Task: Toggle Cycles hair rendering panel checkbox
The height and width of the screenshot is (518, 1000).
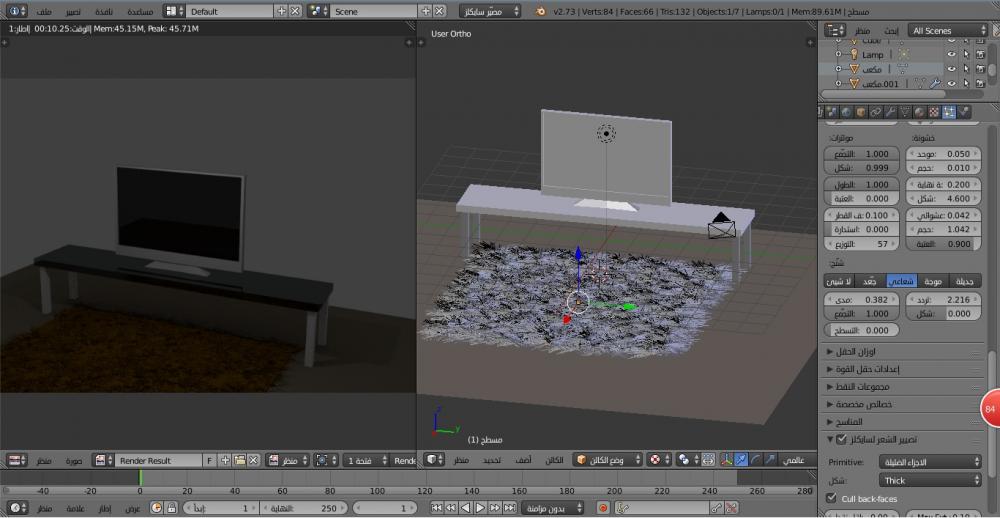Action: point(841,439)
